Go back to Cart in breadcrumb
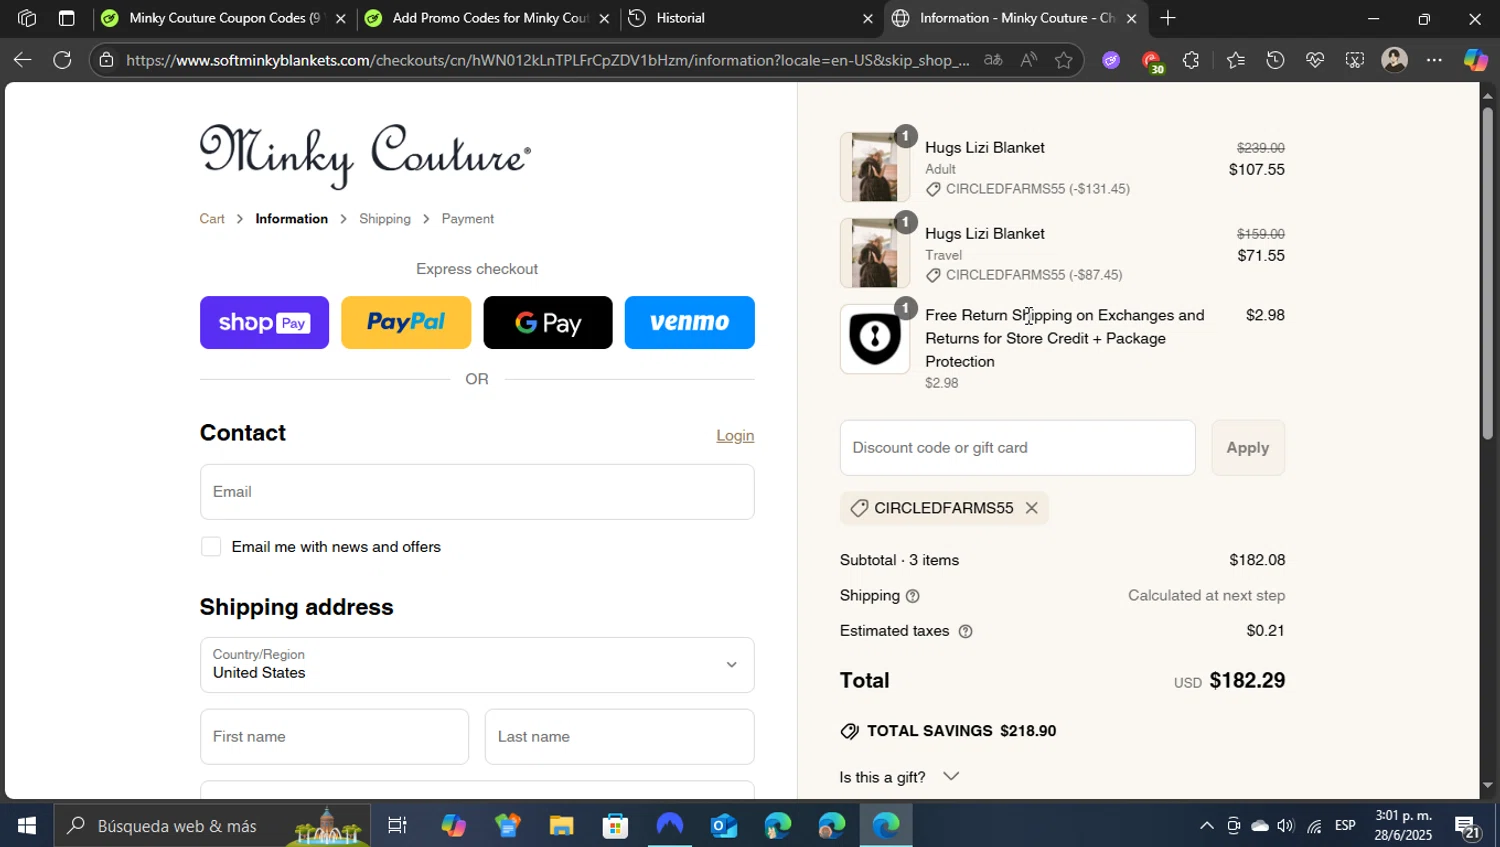 point(212,219)
